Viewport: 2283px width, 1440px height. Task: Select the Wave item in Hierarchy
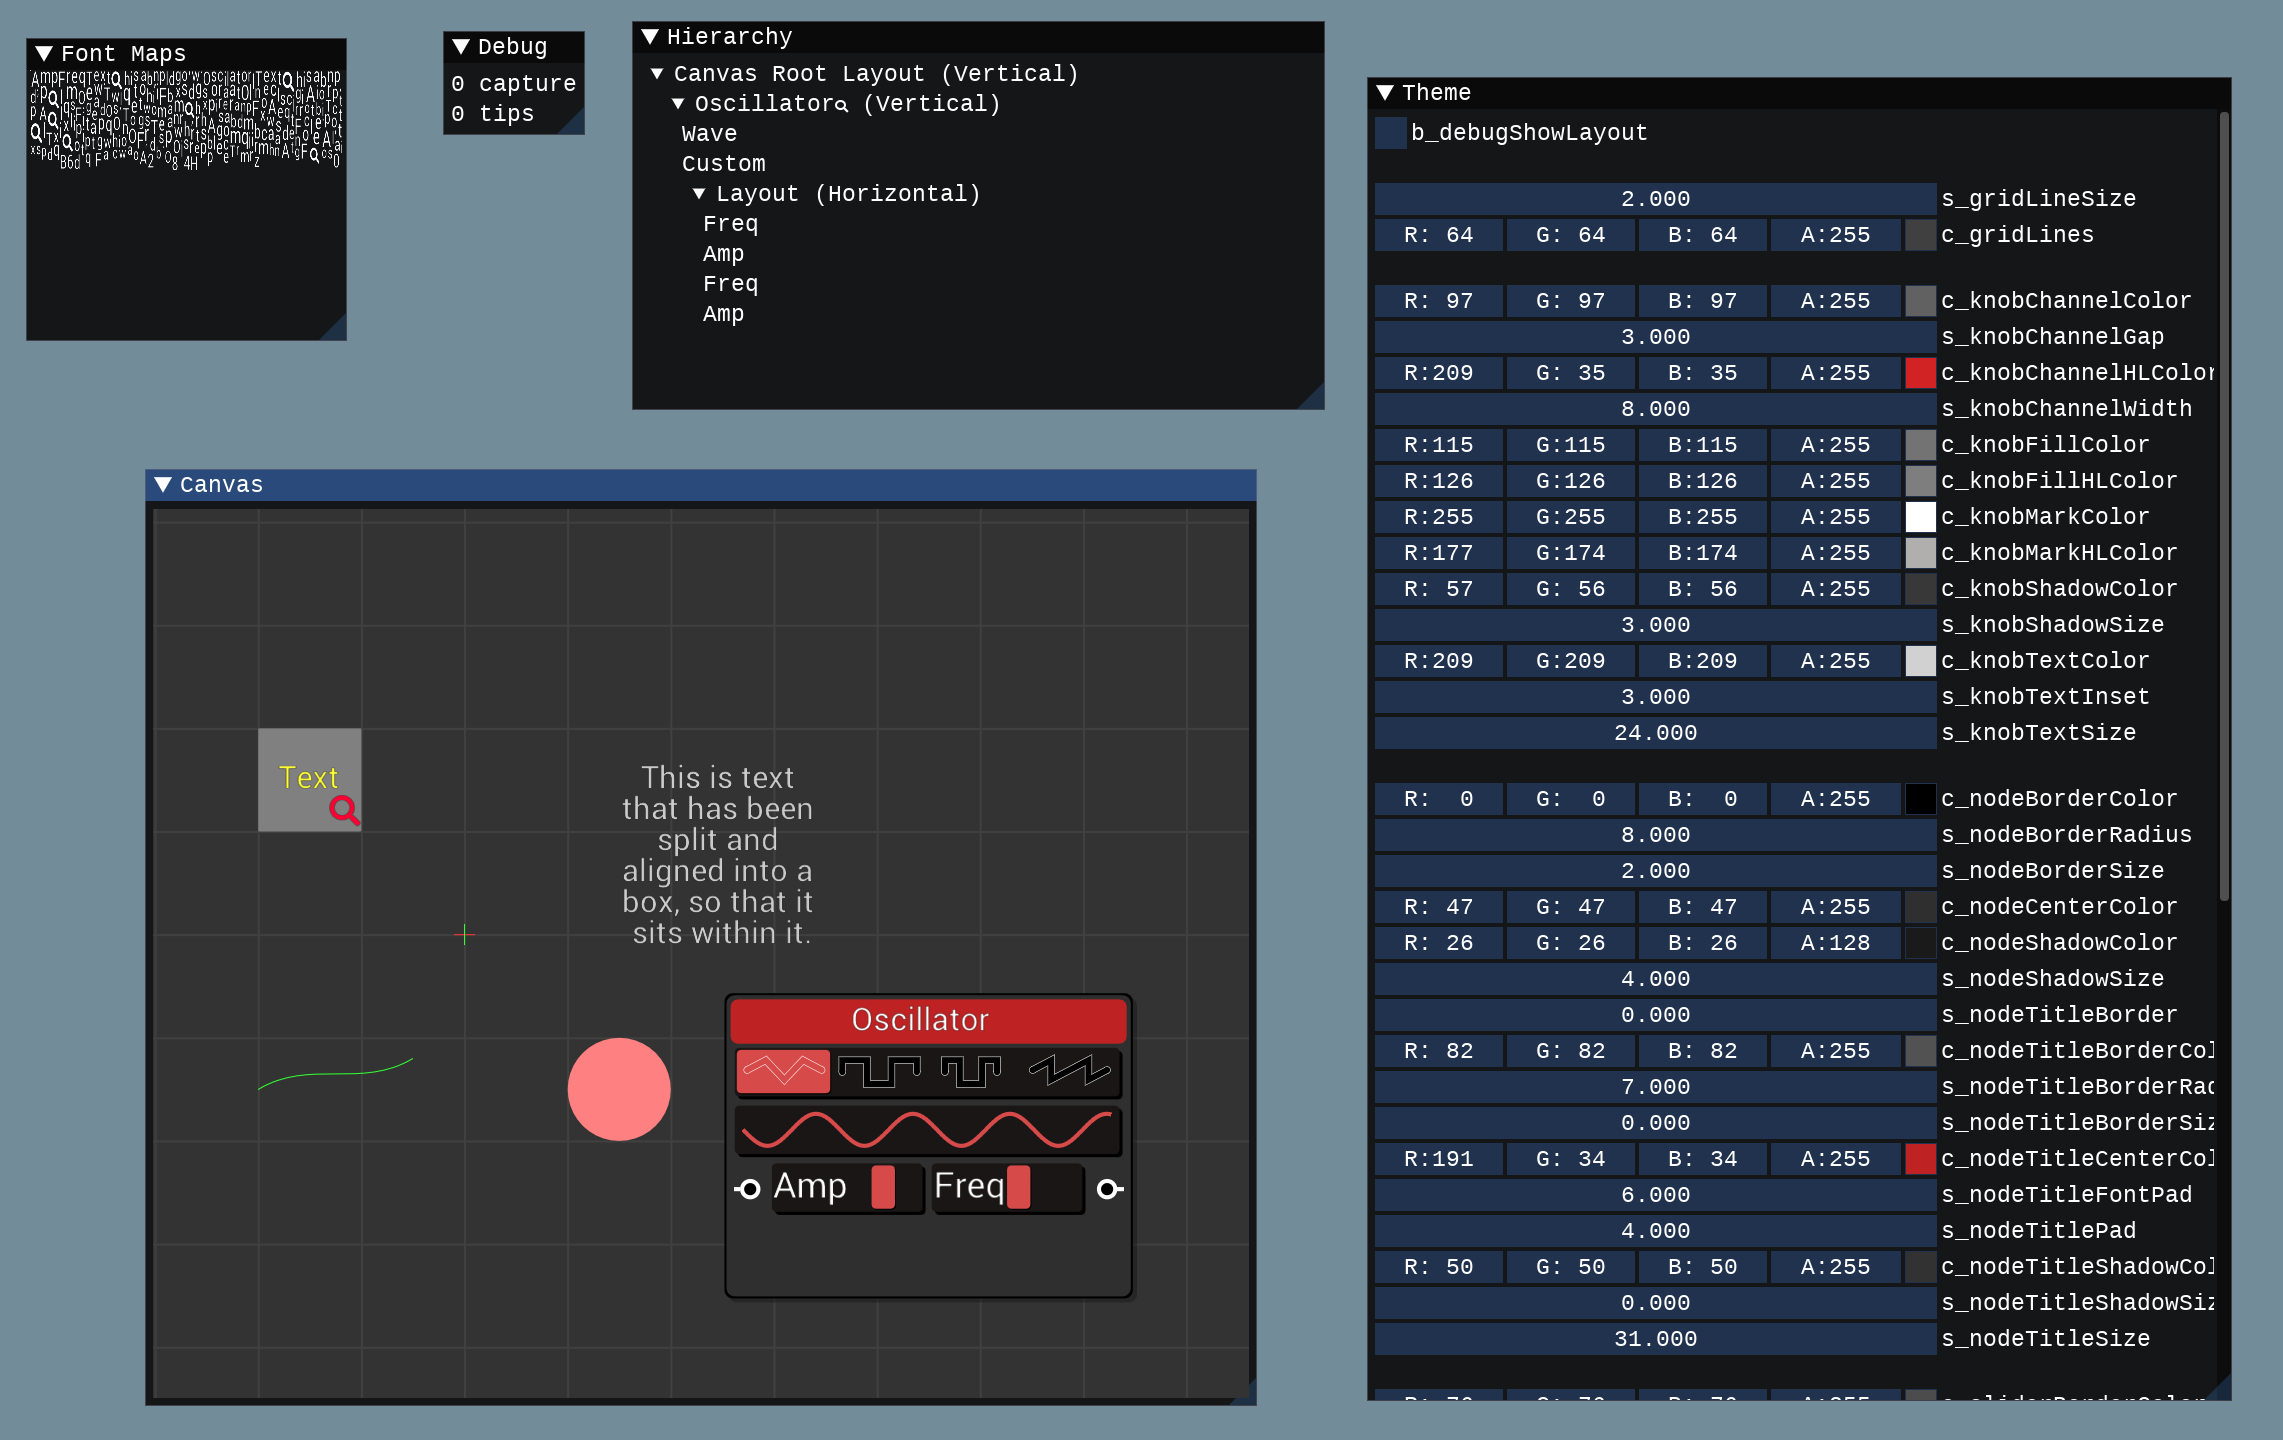point(709,134)
